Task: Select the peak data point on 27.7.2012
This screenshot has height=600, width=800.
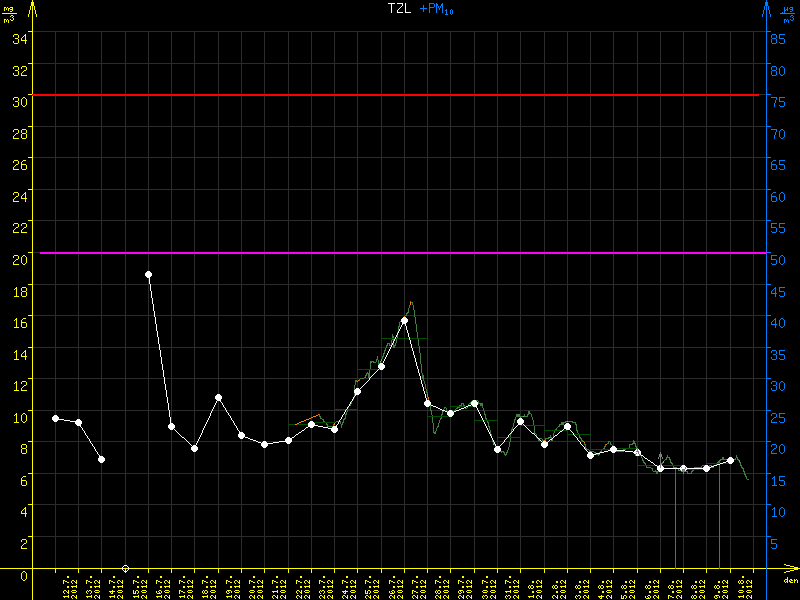Action: click(404, 321)
